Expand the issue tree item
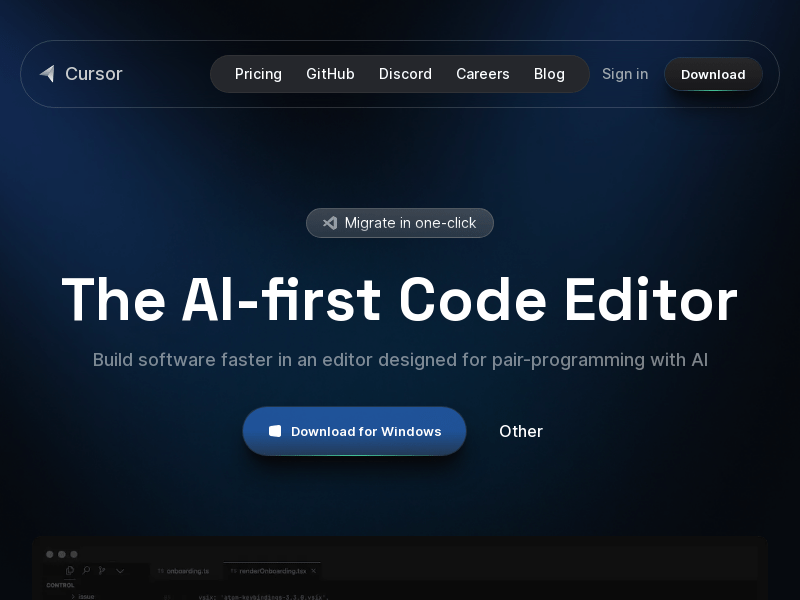Image resolution: width=800 pixels, height=600 pixels. pyautogui.click(x=83, y=596)
